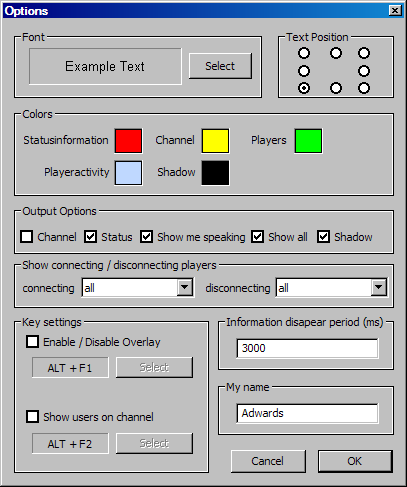Choose bottom-right text position radio button
The height and width of the screenshot is (487, 407).
(364, 88)
